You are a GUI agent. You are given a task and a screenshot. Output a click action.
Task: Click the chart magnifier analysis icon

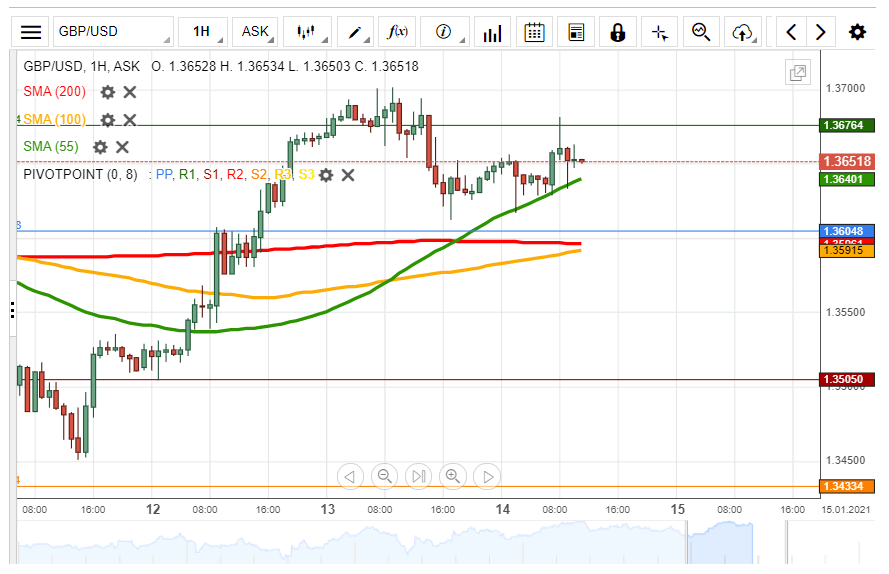701,32
